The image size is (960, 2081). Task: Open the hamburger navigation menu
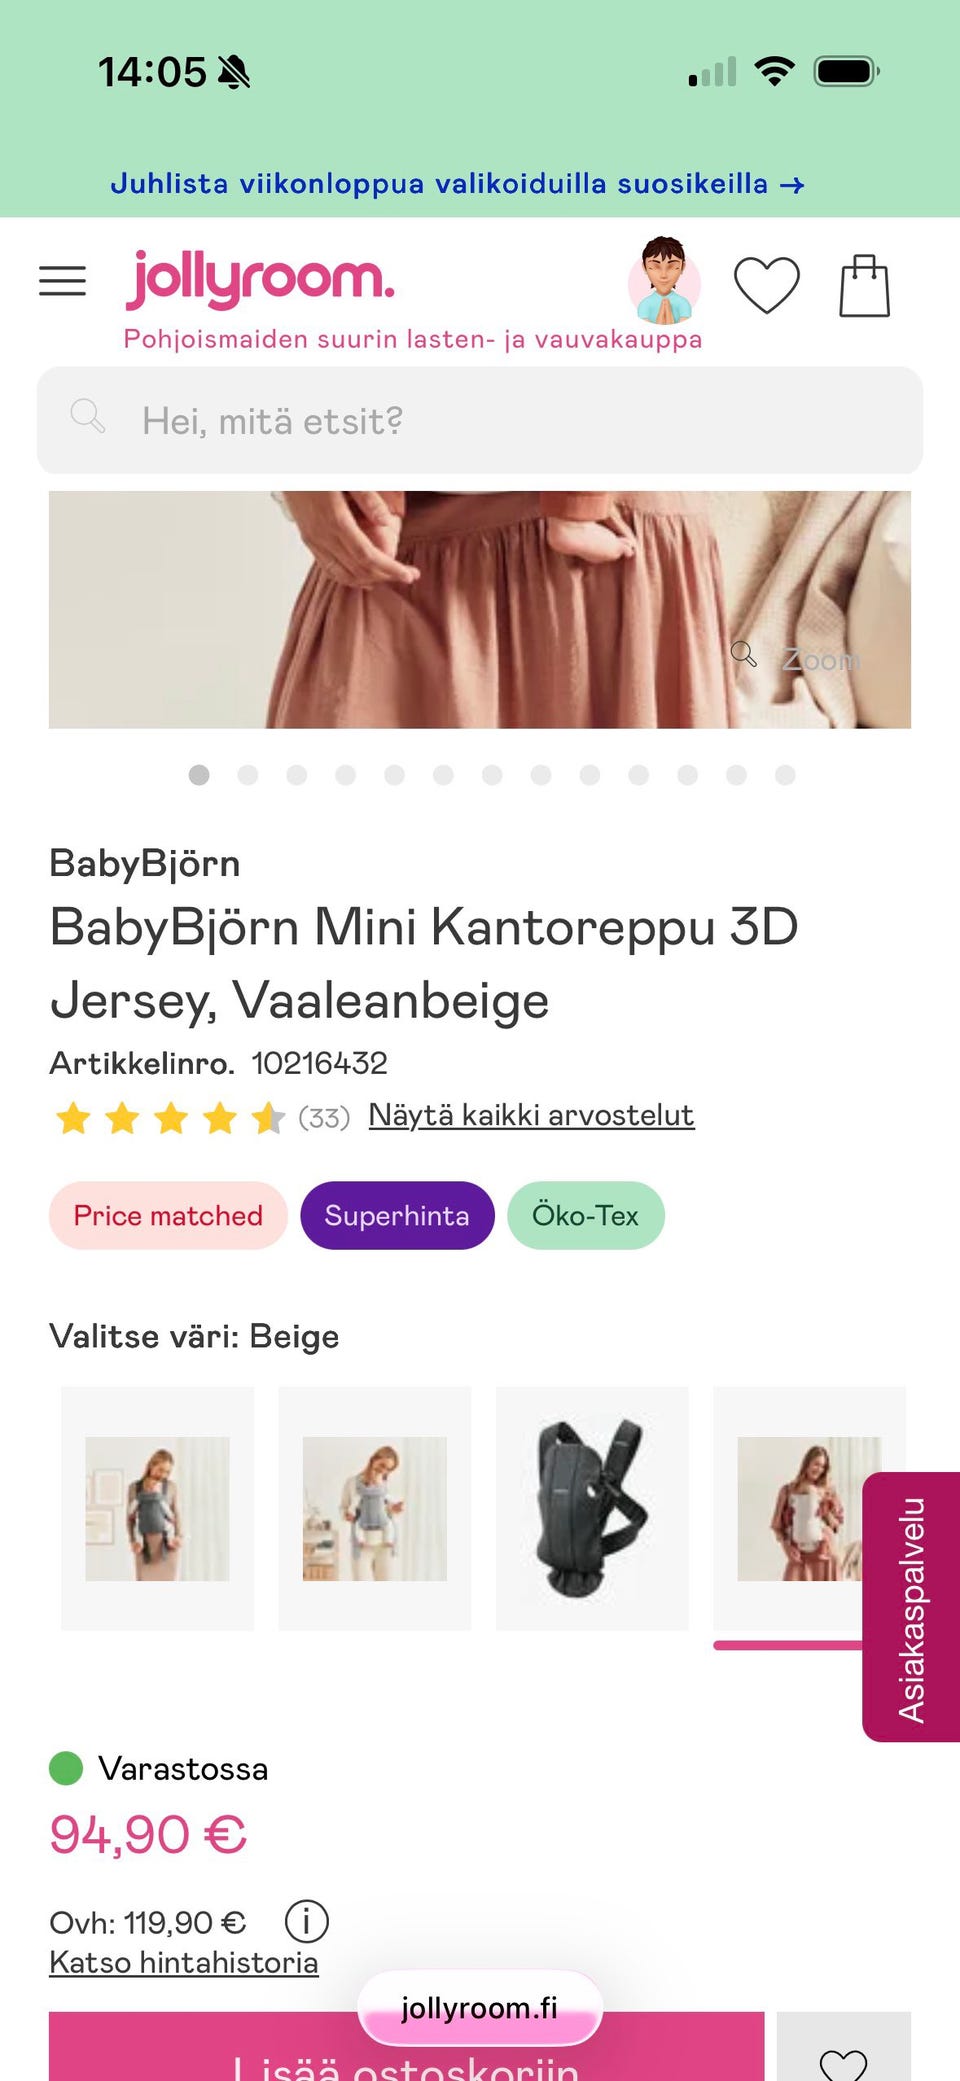62,281
